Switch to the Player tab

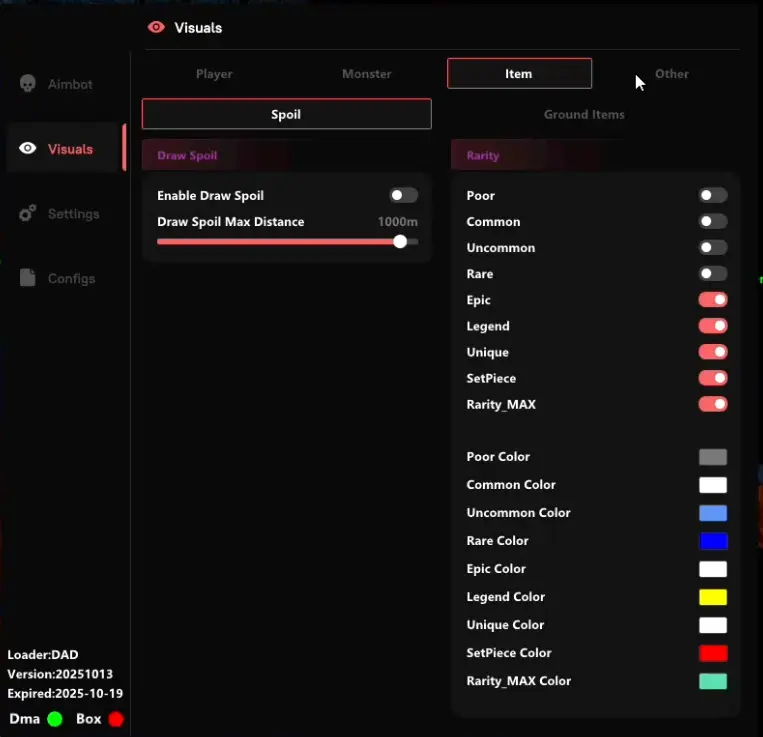tap(214, 74)
